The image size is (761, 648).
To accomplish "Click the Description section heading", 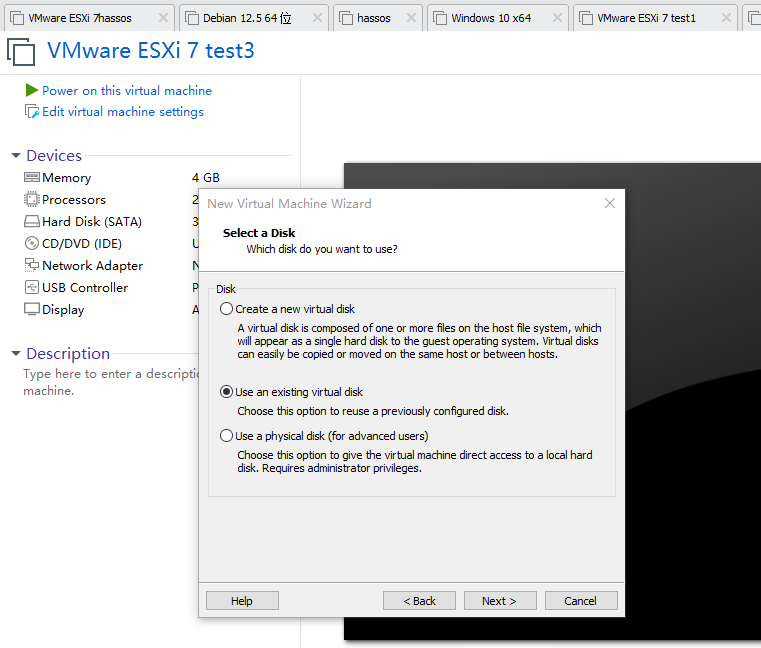I will (68, 354).
